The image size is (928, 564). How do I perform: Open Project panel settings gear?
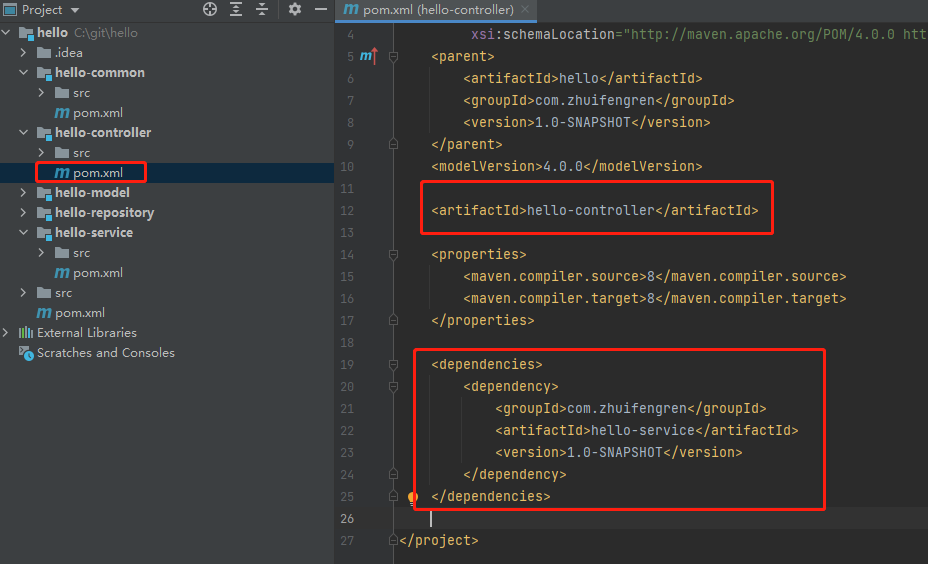(x=295, y=9)
